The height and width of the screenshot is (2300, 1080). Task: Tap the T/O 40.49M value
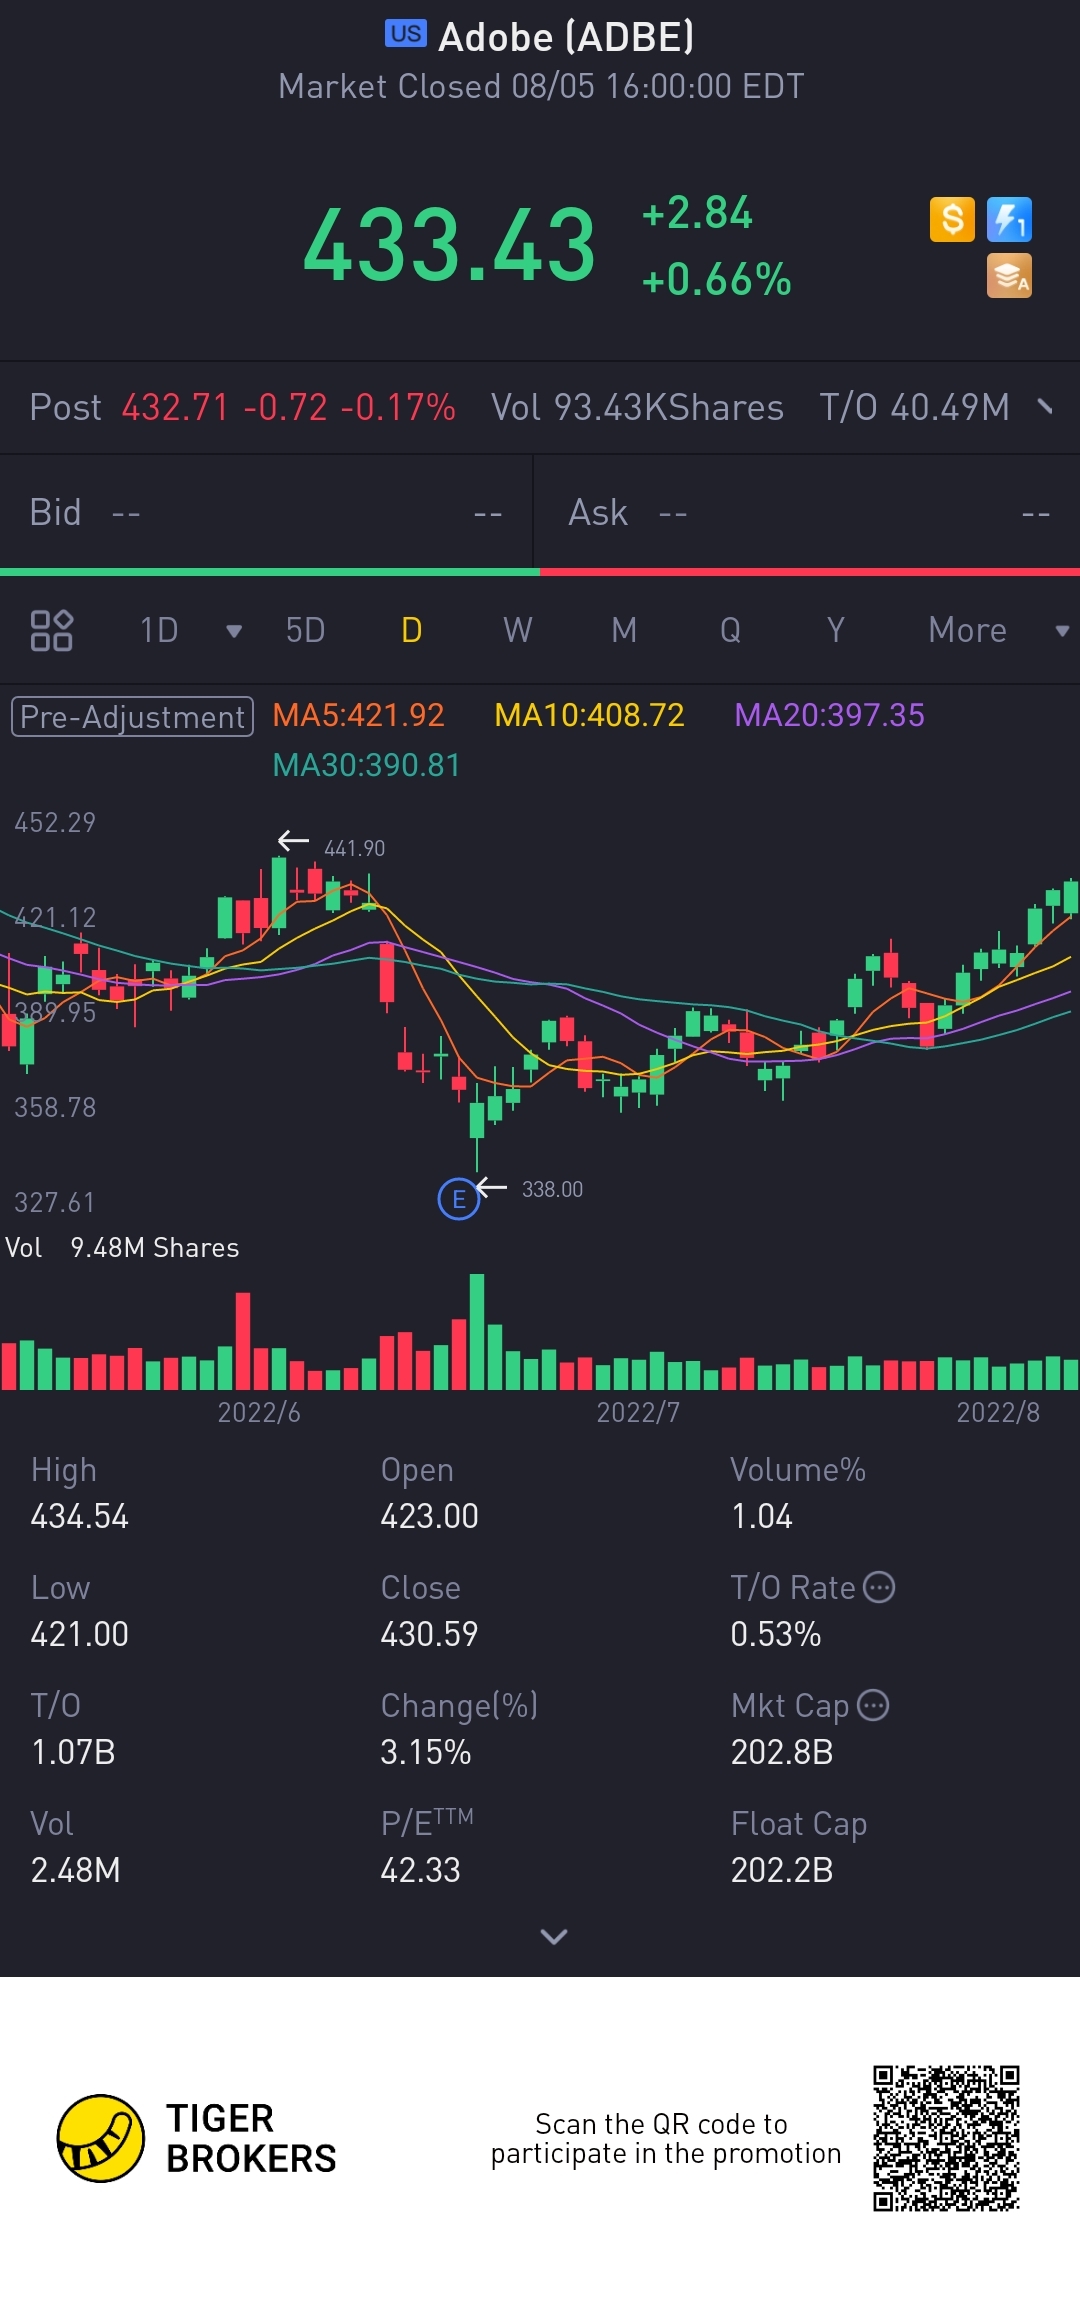click(914, 407)
